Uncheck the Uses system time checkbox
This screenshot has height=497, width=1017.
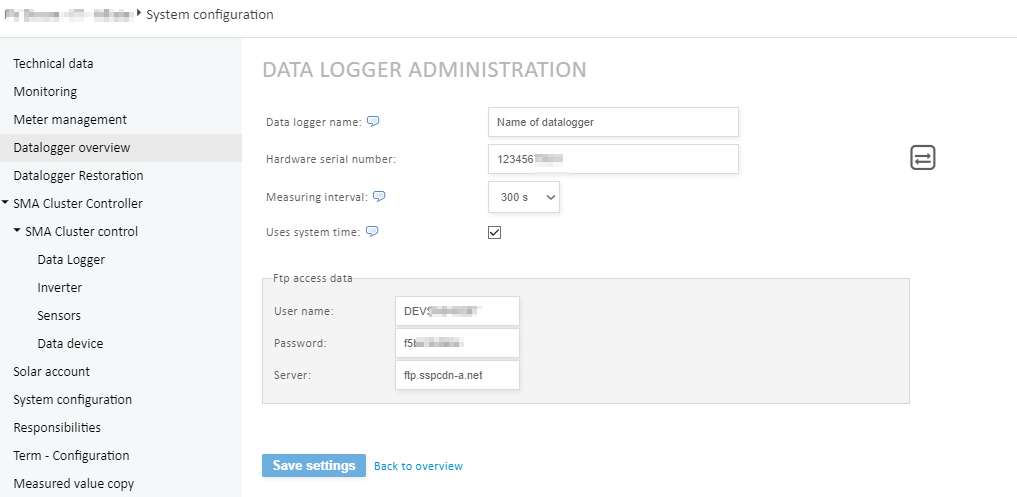(x=494, y=233)
